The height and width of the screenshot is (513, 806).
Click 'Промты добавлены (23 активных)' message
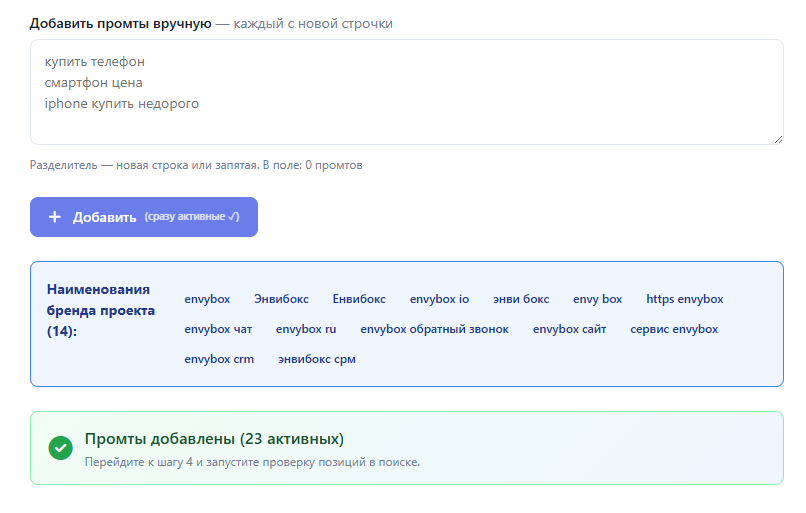[214, 439]
